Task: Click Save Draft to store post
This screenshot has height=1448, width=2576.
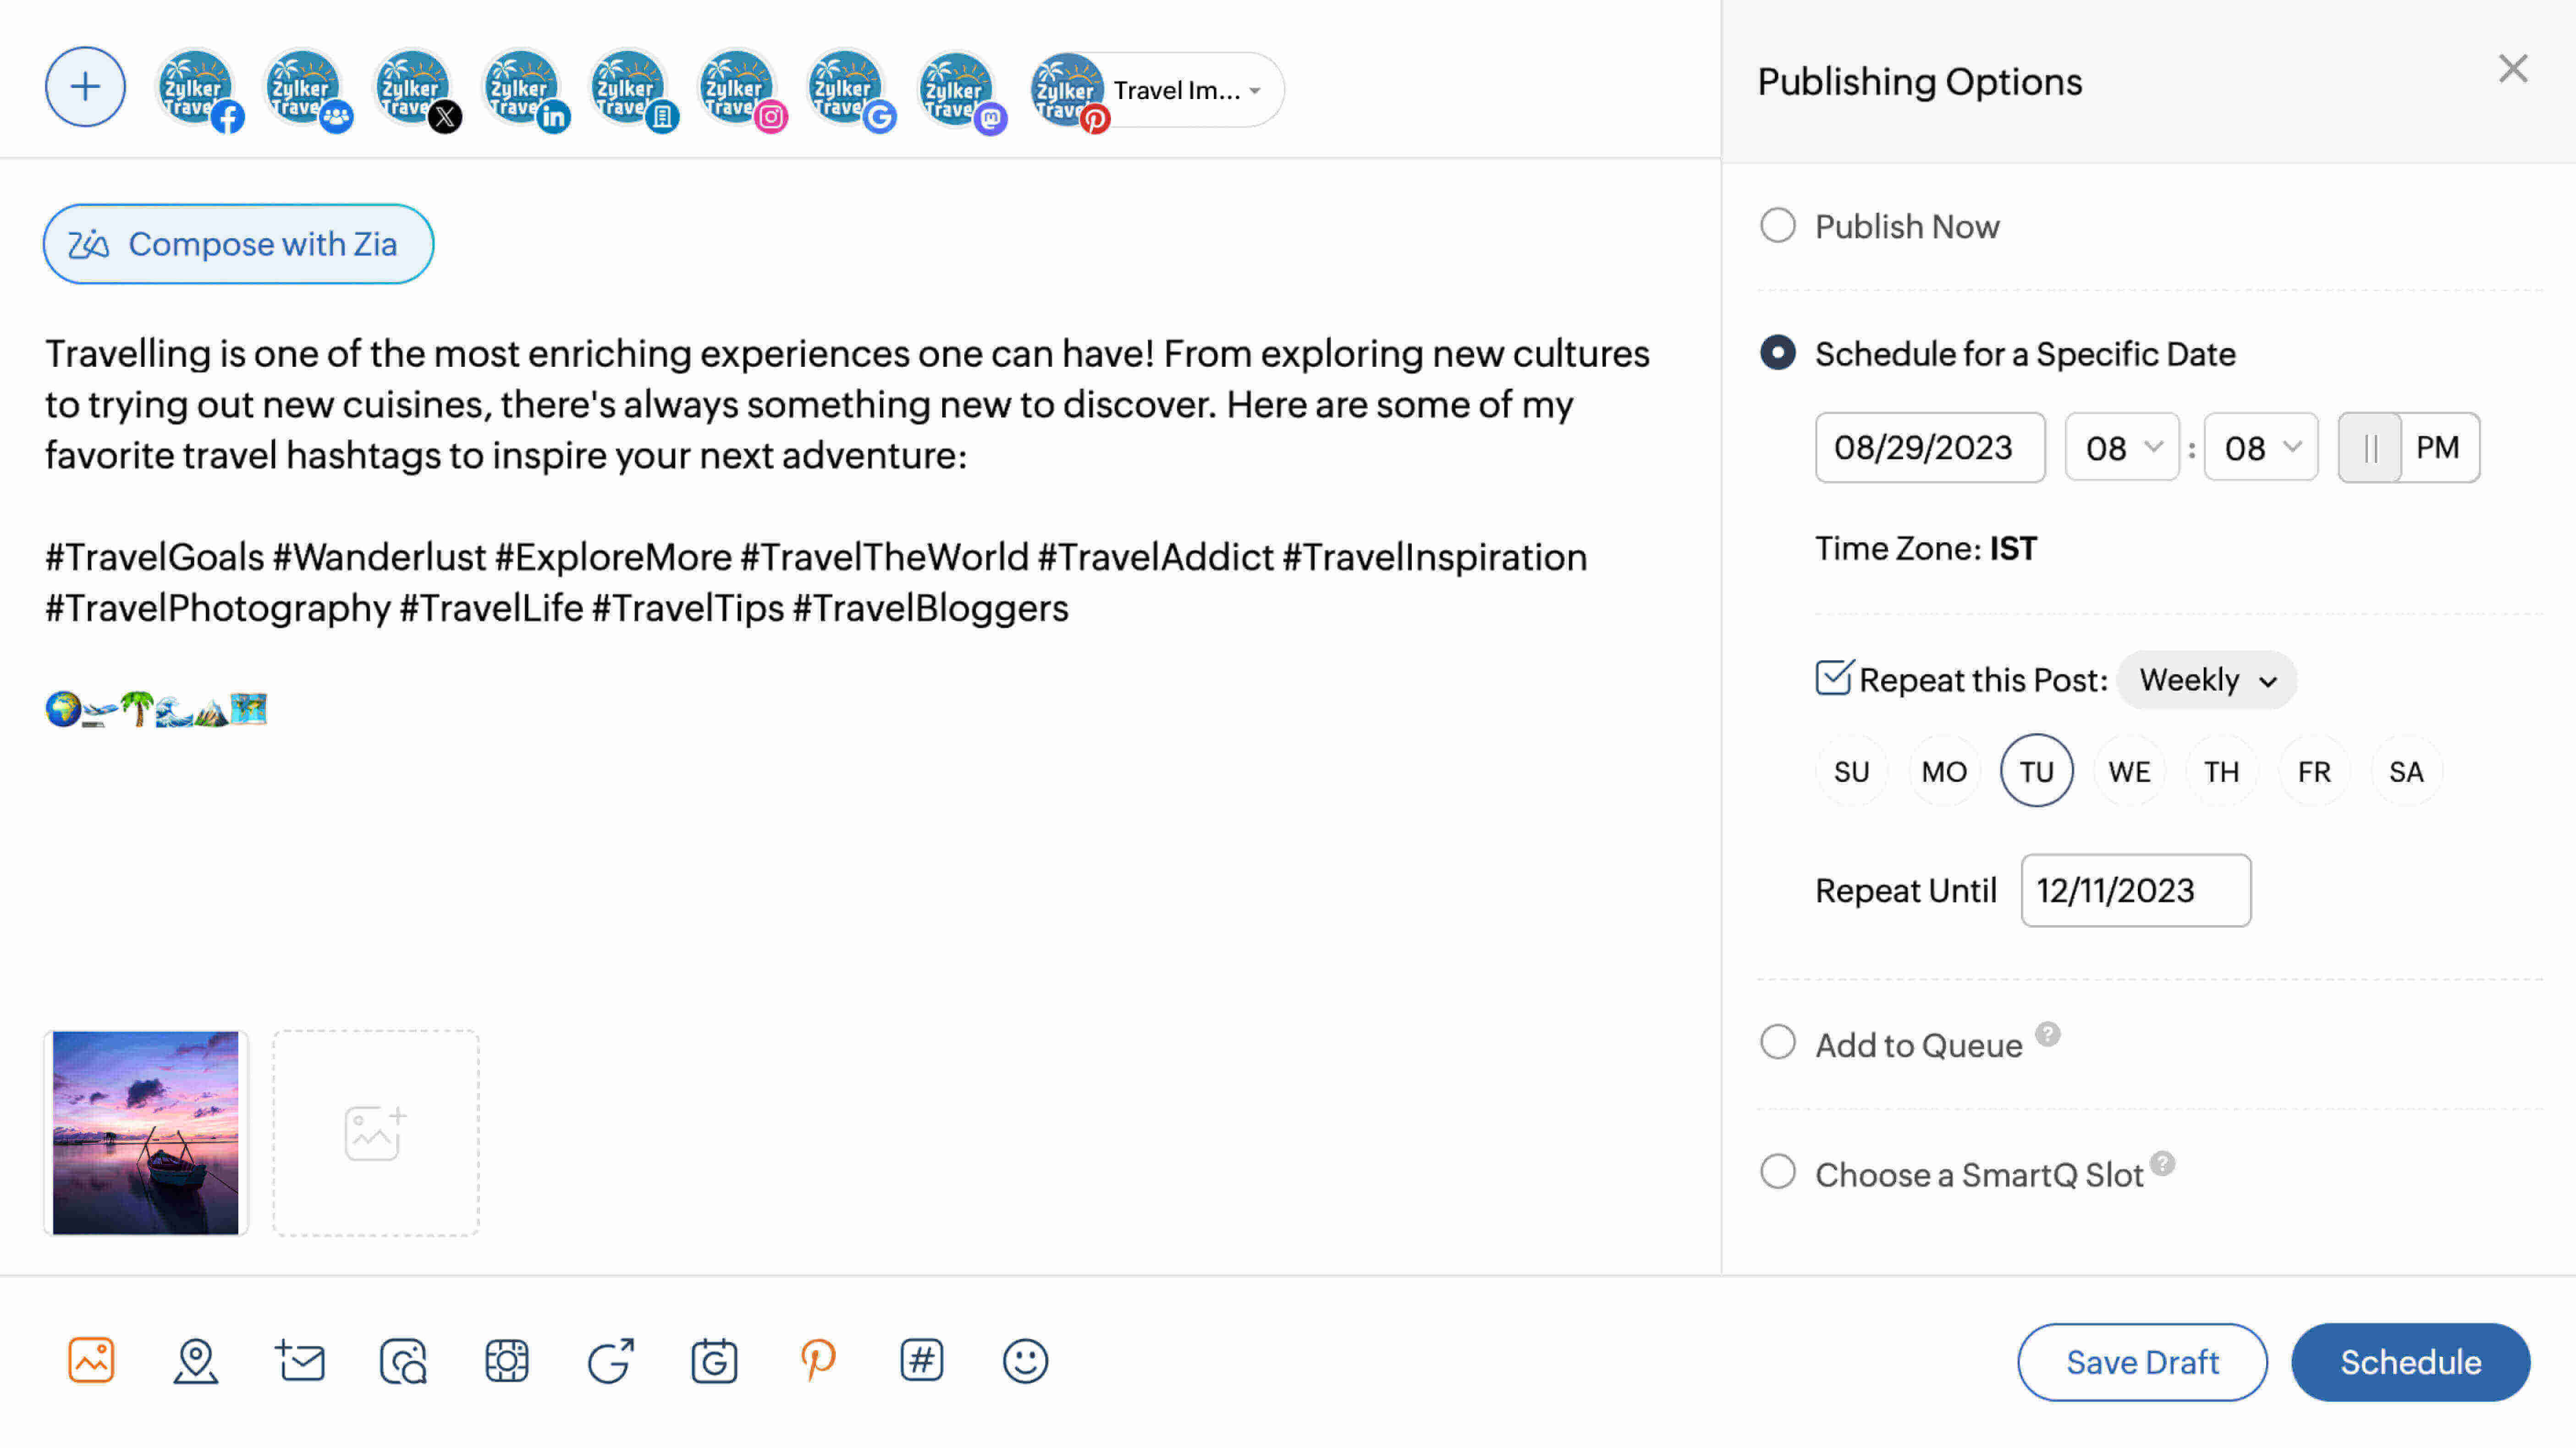Action: (2142, 1361)
